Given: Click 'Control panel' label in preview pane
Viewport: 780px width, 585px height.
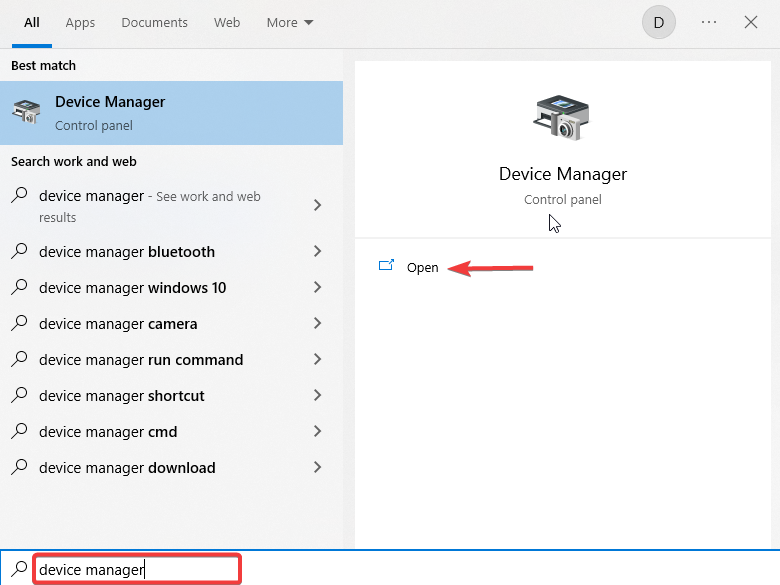Looking at the screenshot, I should (x=563, y=199).
